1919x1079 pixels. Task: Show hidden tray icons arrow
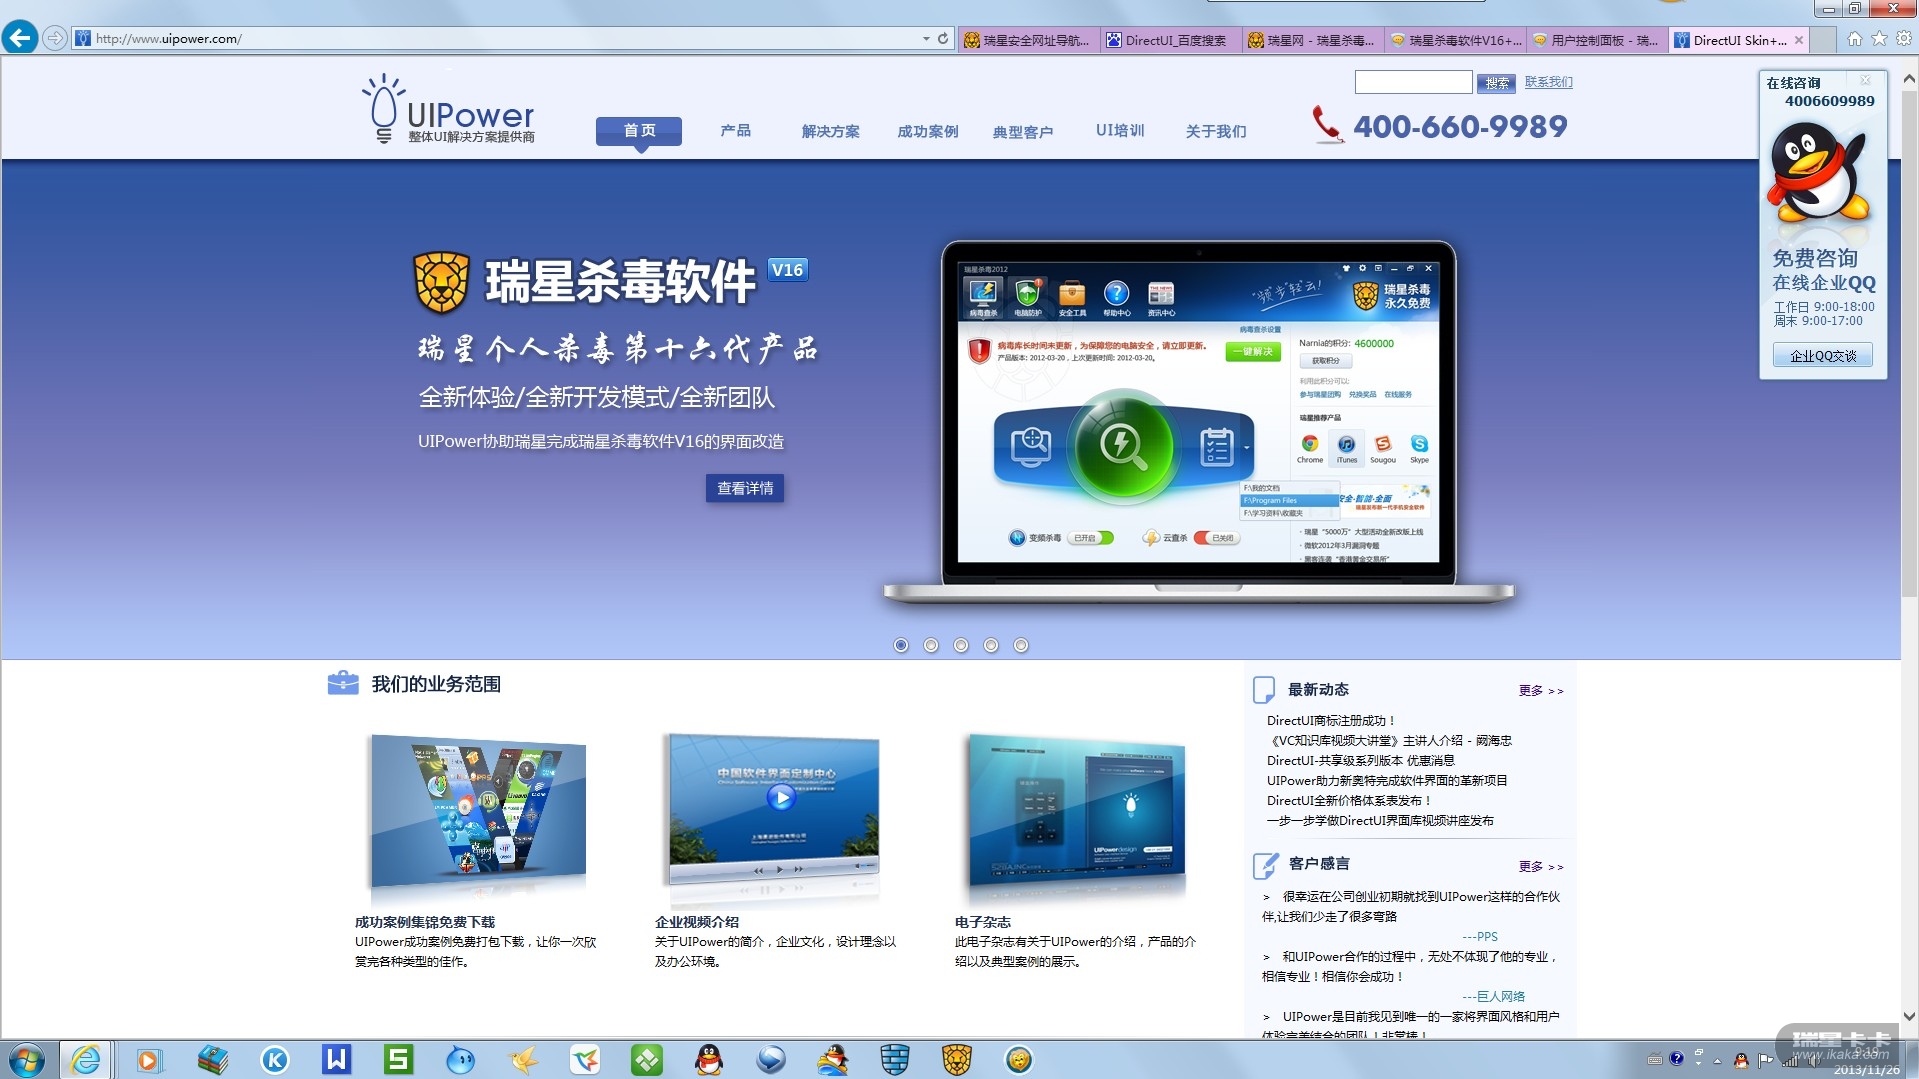click(x=1717, y=1060)
